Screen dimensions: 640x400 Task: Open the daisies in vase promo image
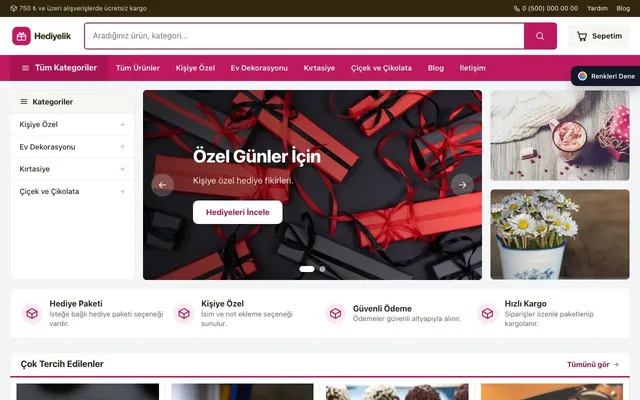[560, 234]
